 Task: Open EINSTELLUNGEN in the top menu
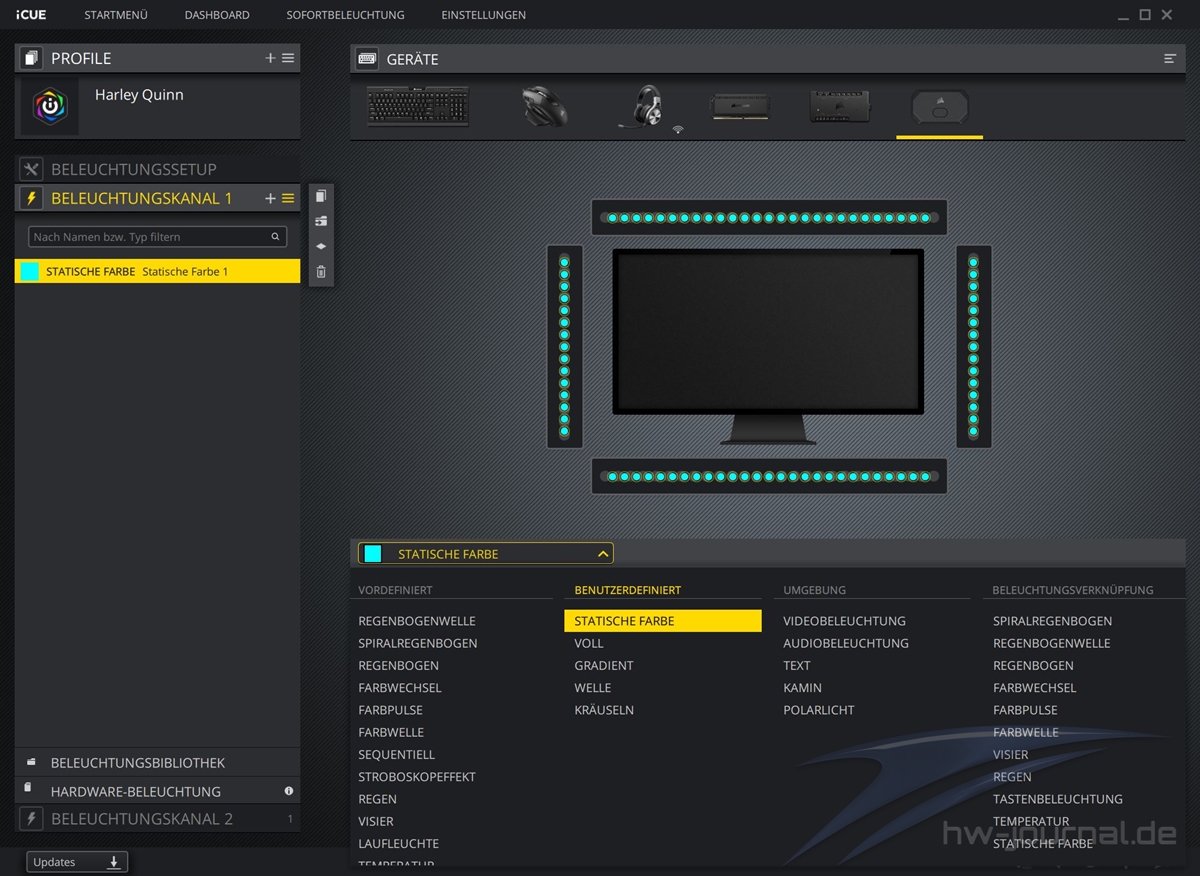[x=484, y=15]
